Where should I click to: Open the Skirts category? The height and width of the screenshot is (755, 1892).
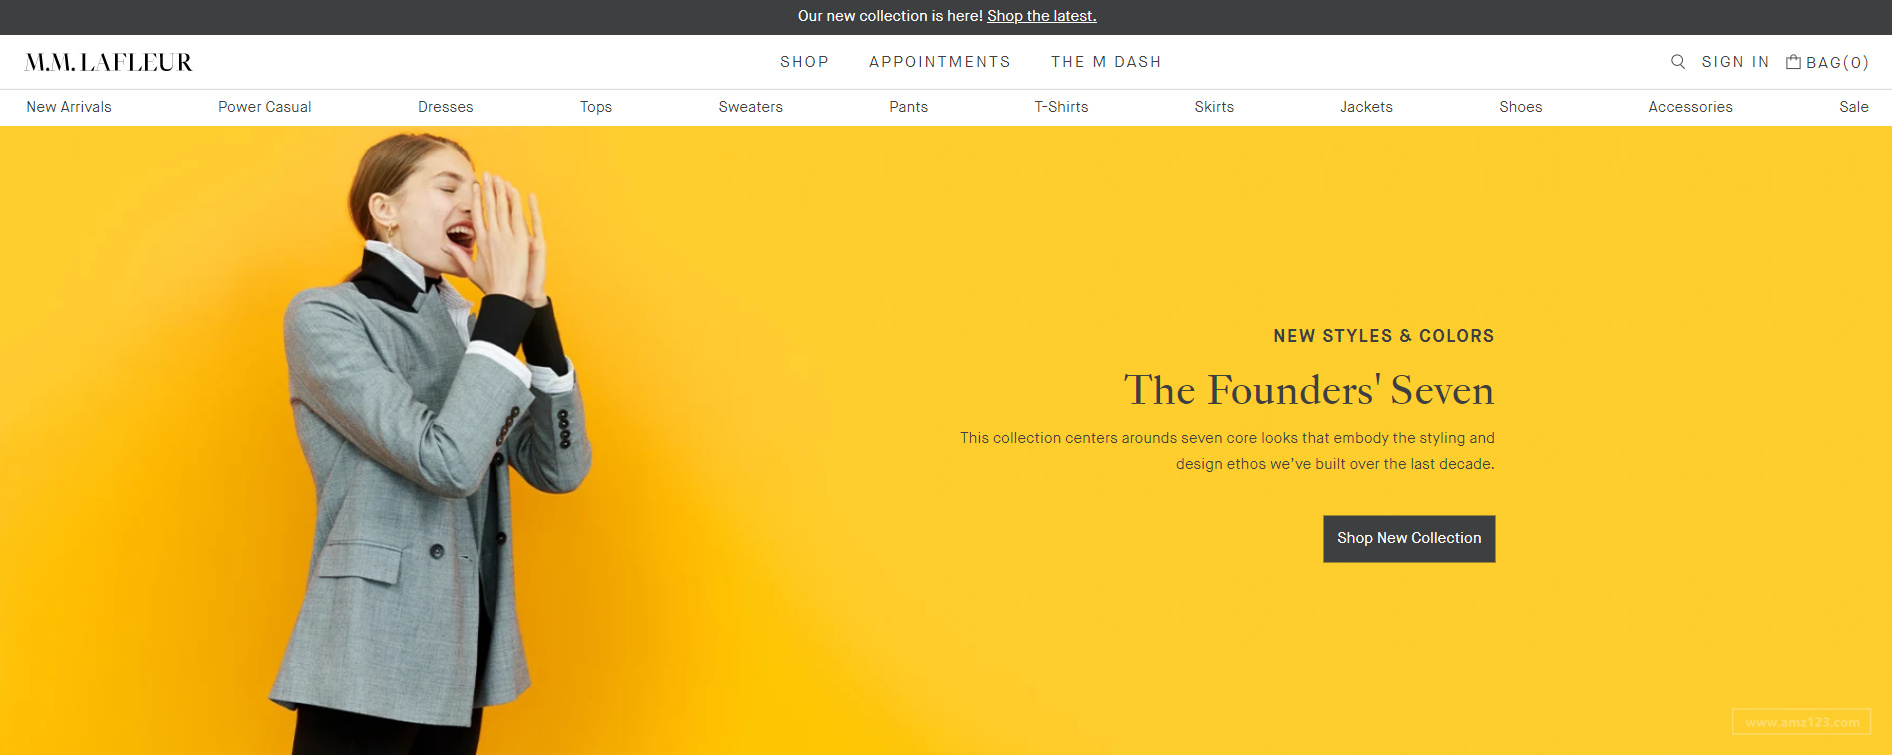[x=1214, y=107]
